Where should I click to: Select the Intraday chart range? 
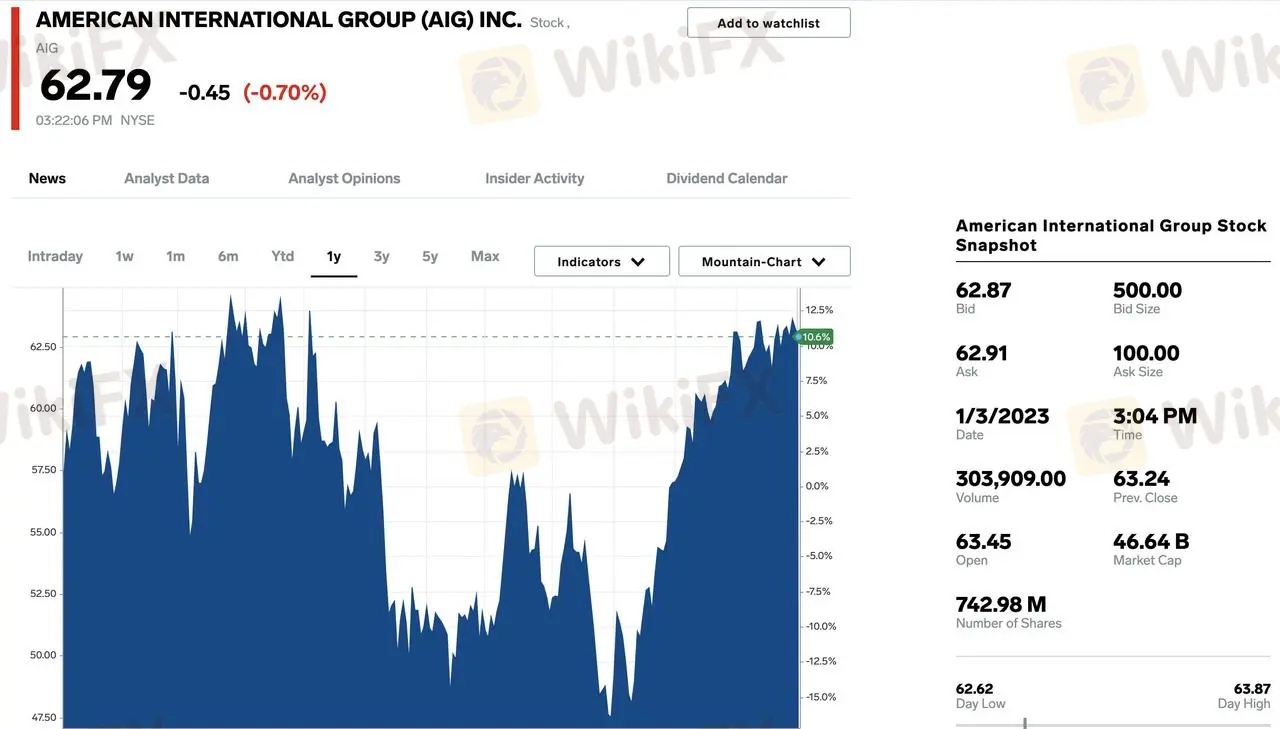[55, 256]
